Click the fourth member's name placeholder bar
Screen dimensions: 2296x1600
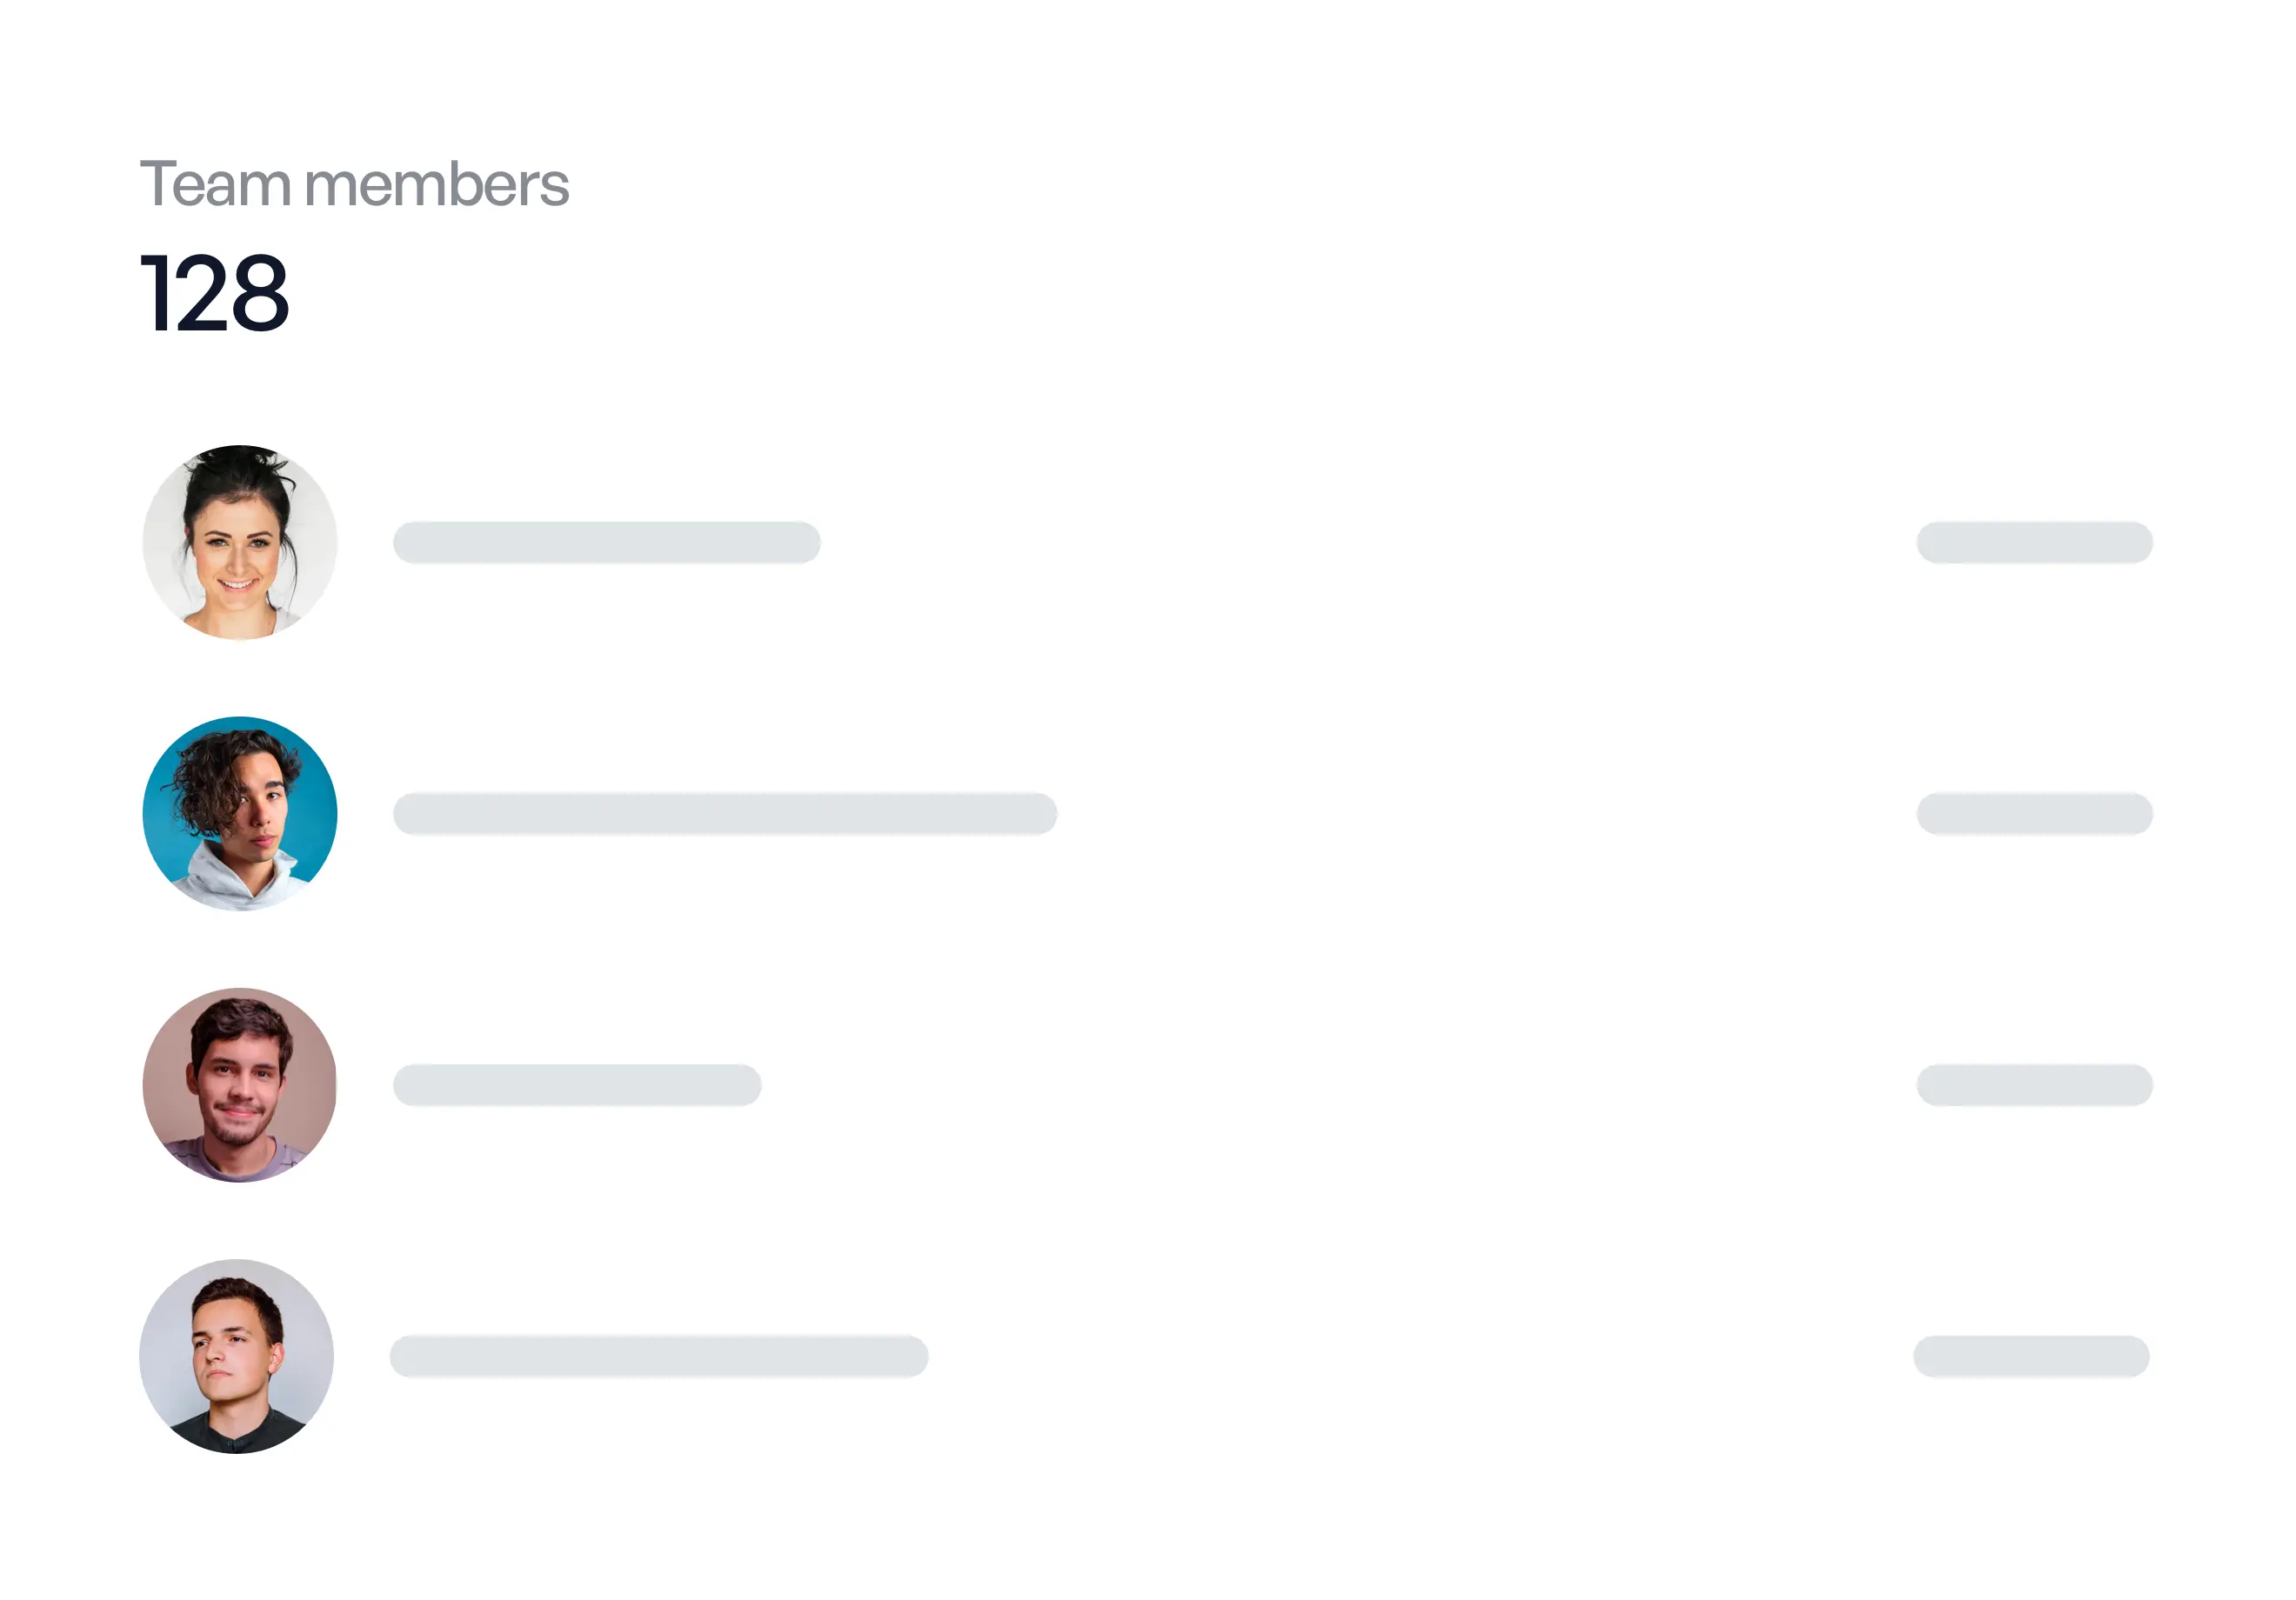pyautogui.click(x=659, y=1356)
